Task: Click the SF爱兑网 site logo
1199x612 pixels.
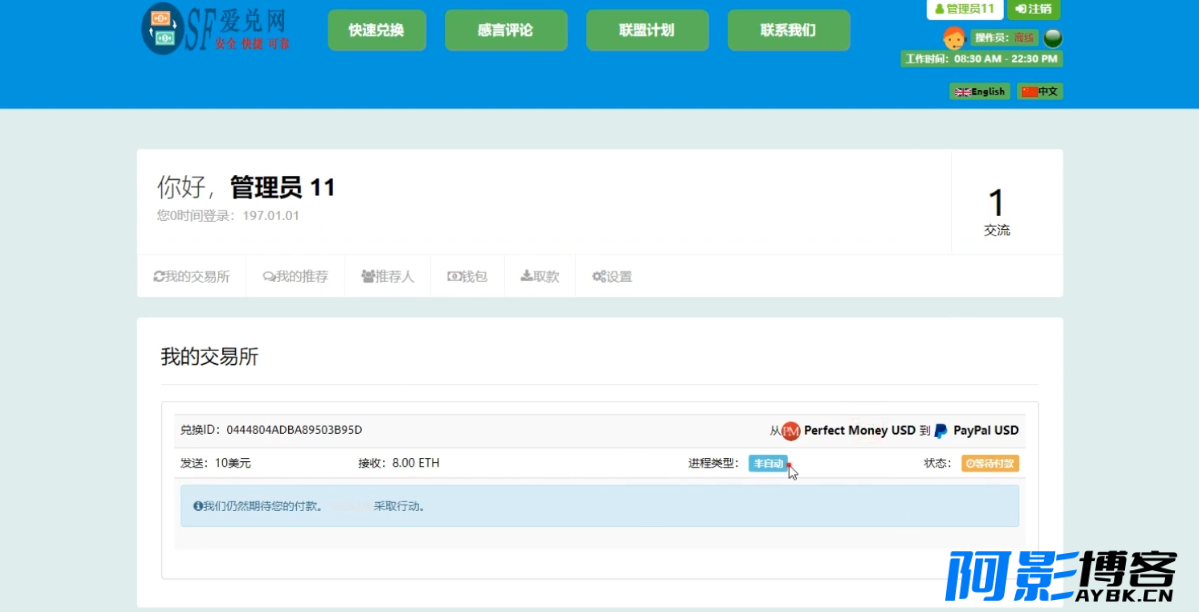Action: (215, 29)
